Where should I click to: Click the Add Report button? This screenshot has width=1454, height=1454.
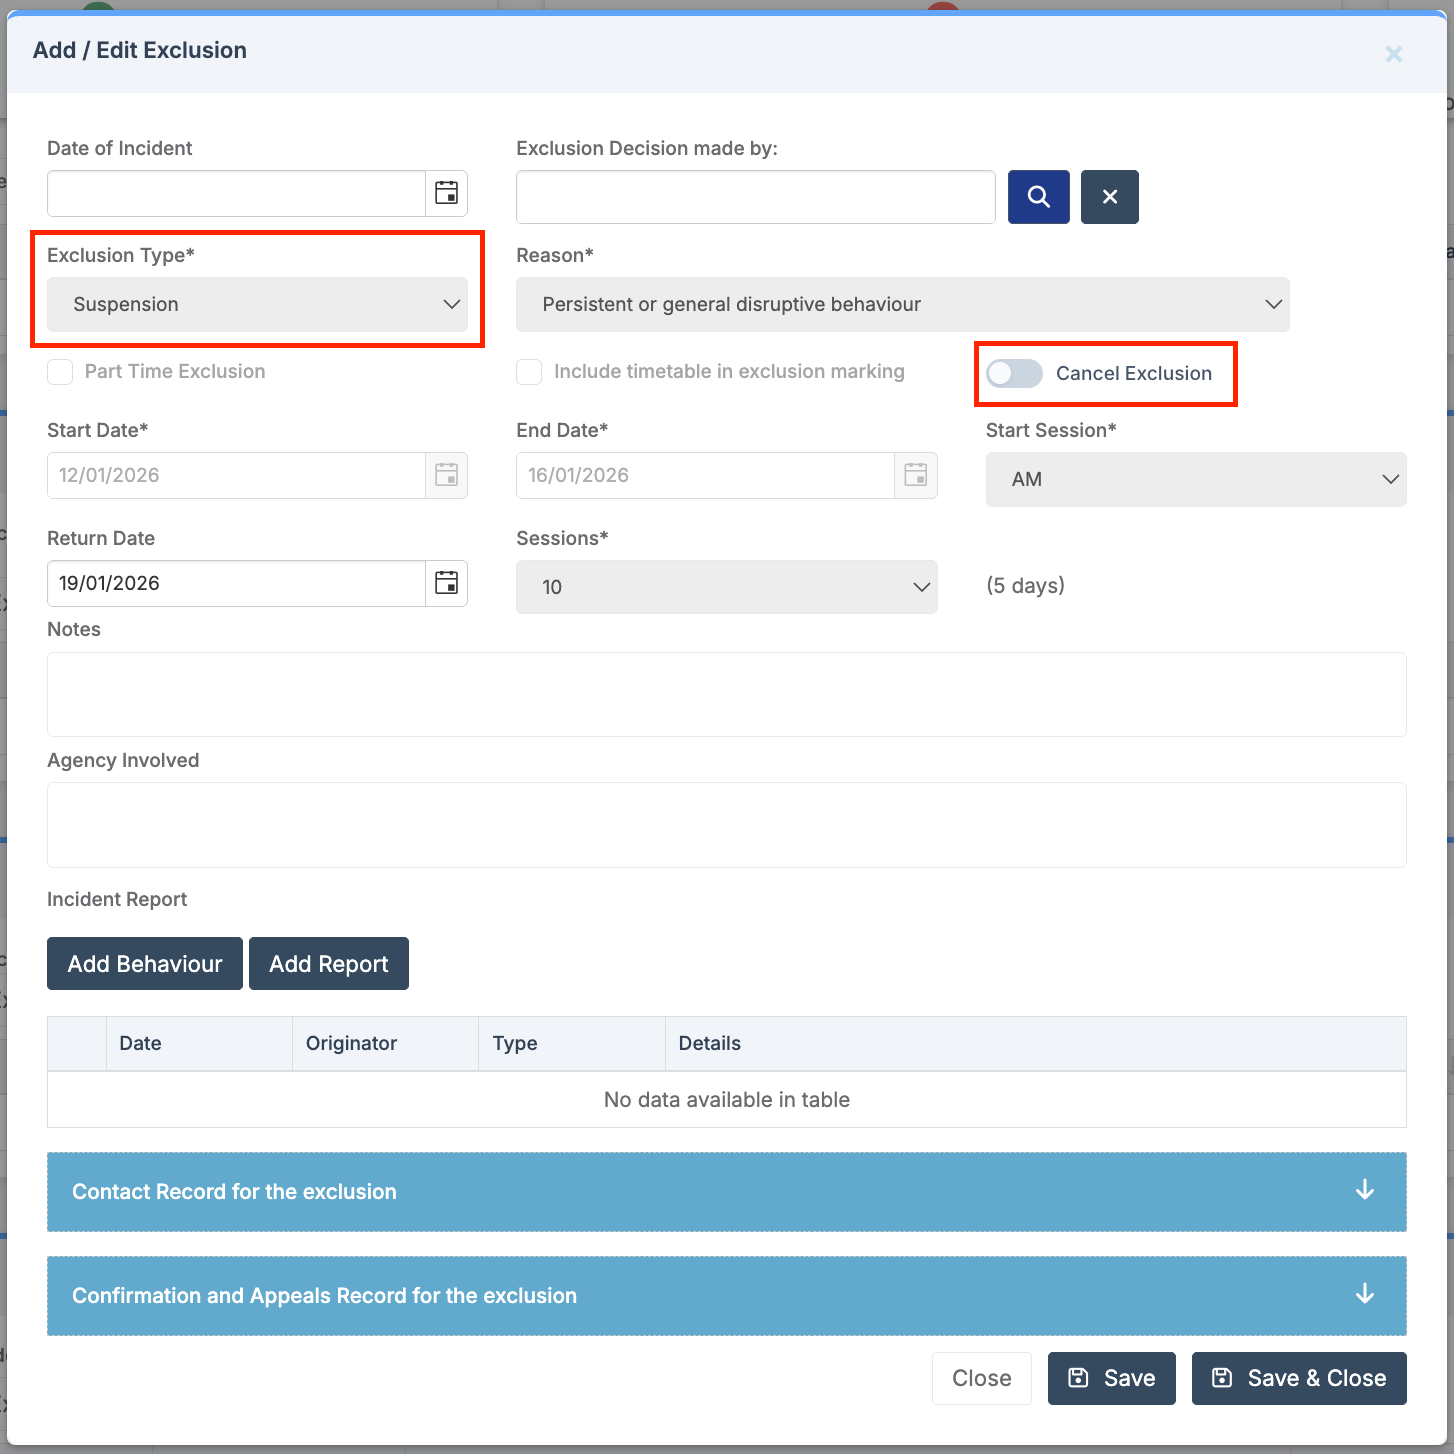pyautogui.click(x=328, y=964)
